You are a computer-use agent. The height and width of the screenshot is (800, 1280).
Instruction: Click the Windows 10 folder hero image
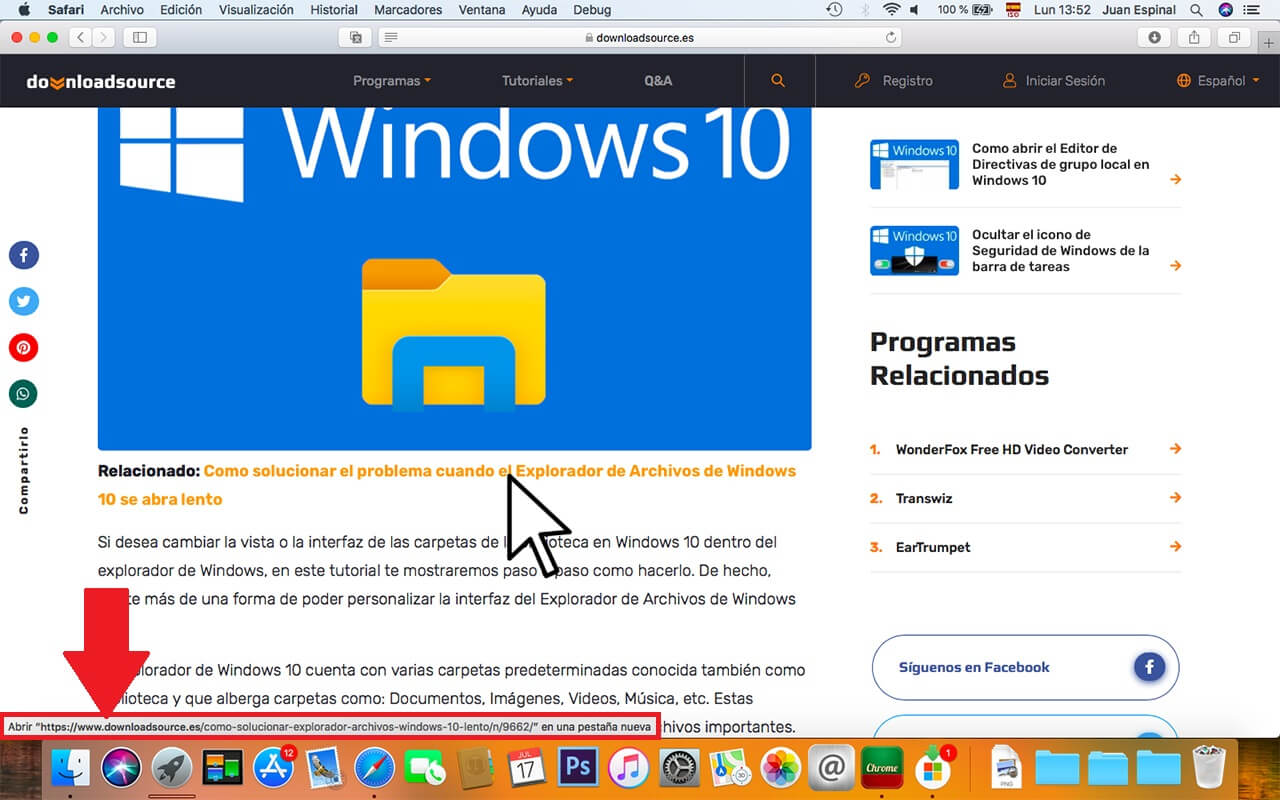tap(454, 279)
